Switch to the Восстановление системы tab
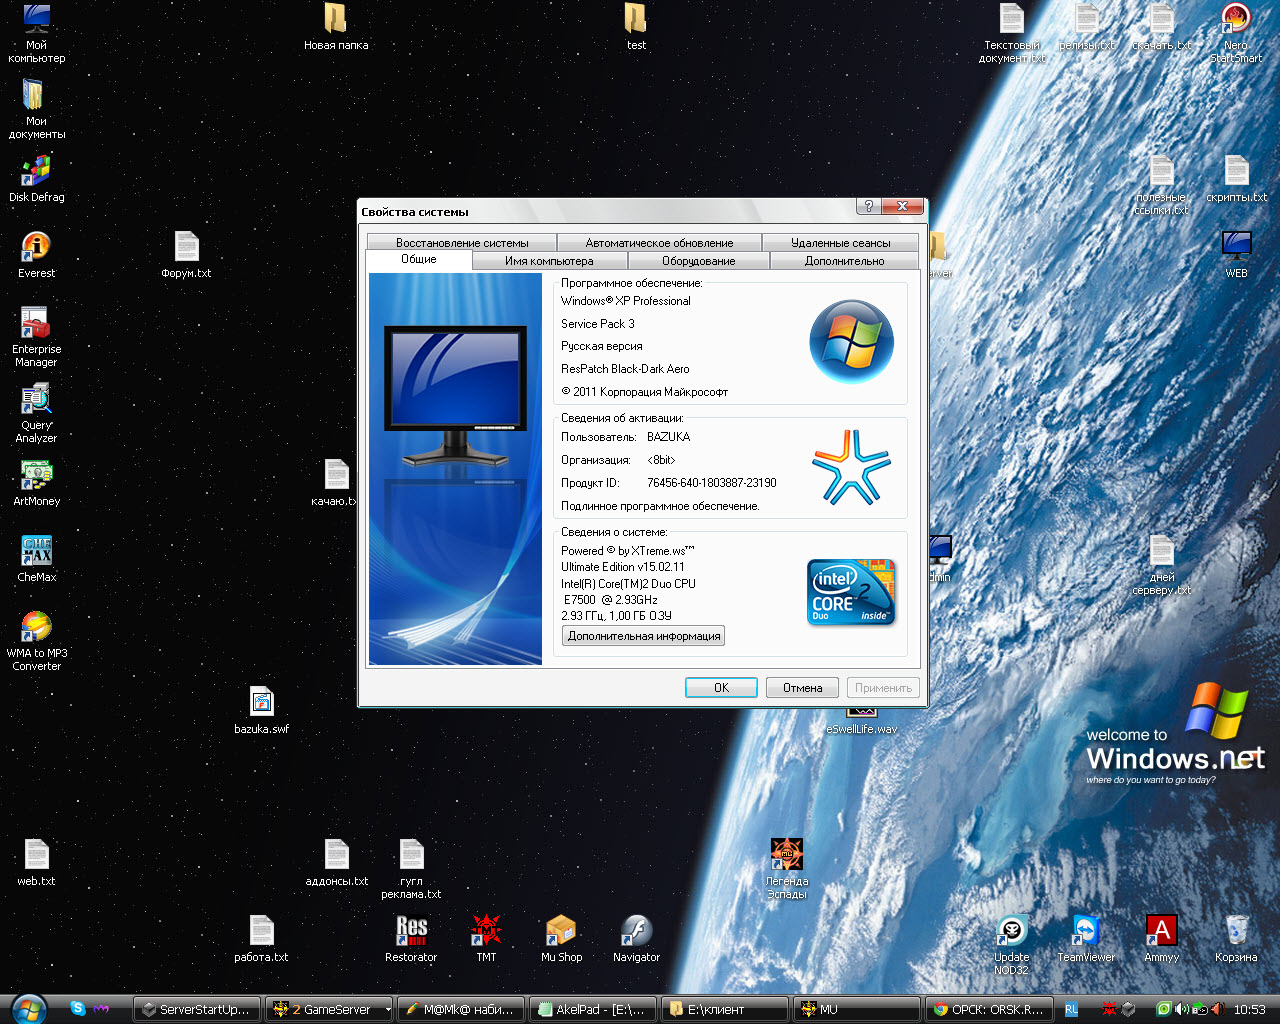 coord(462,243)
